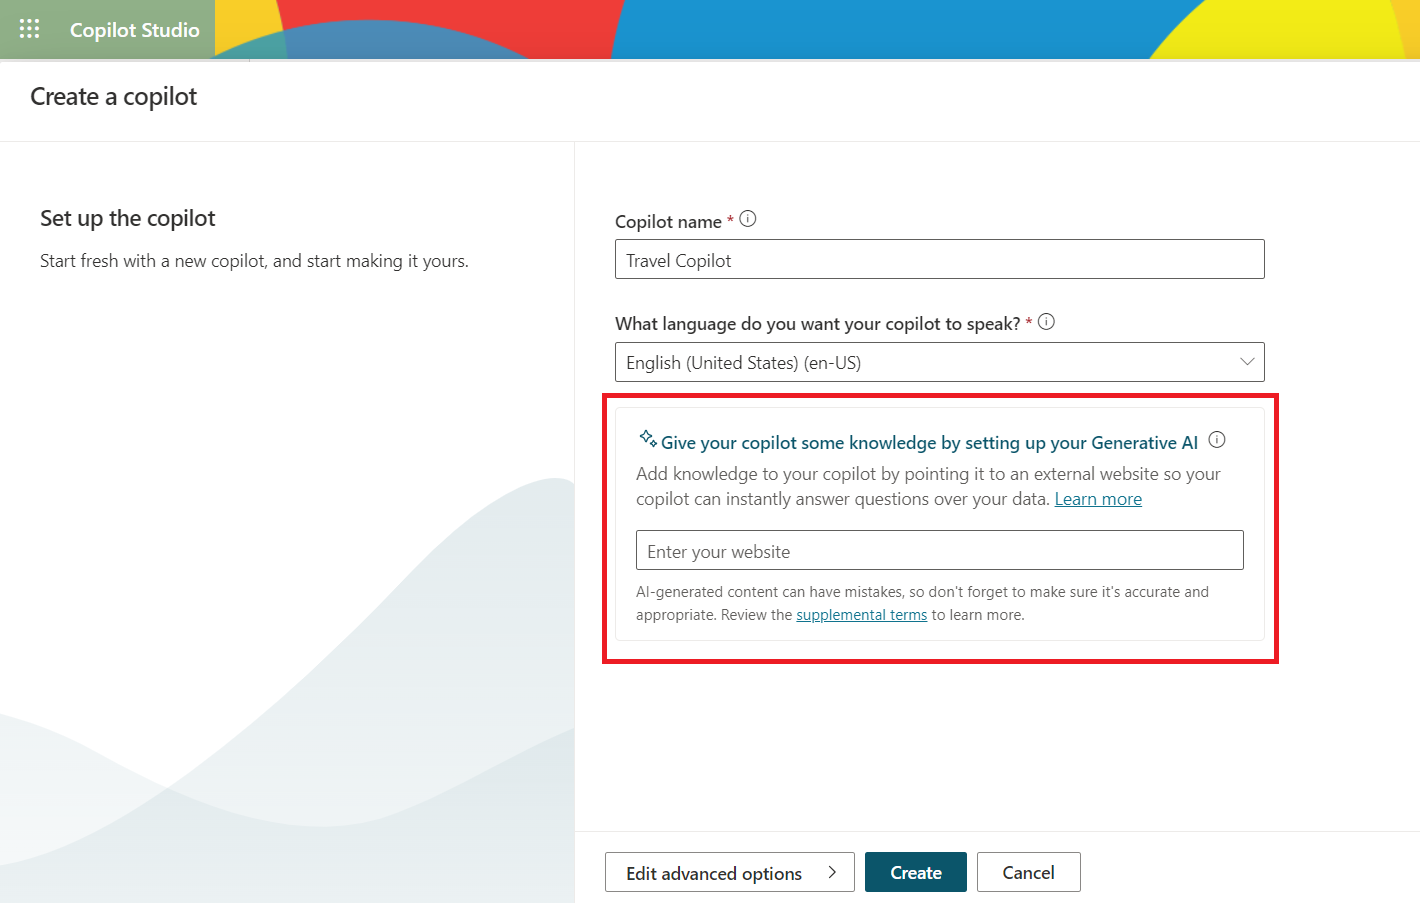Click the Copilot Studio title

tap(135, 30)
